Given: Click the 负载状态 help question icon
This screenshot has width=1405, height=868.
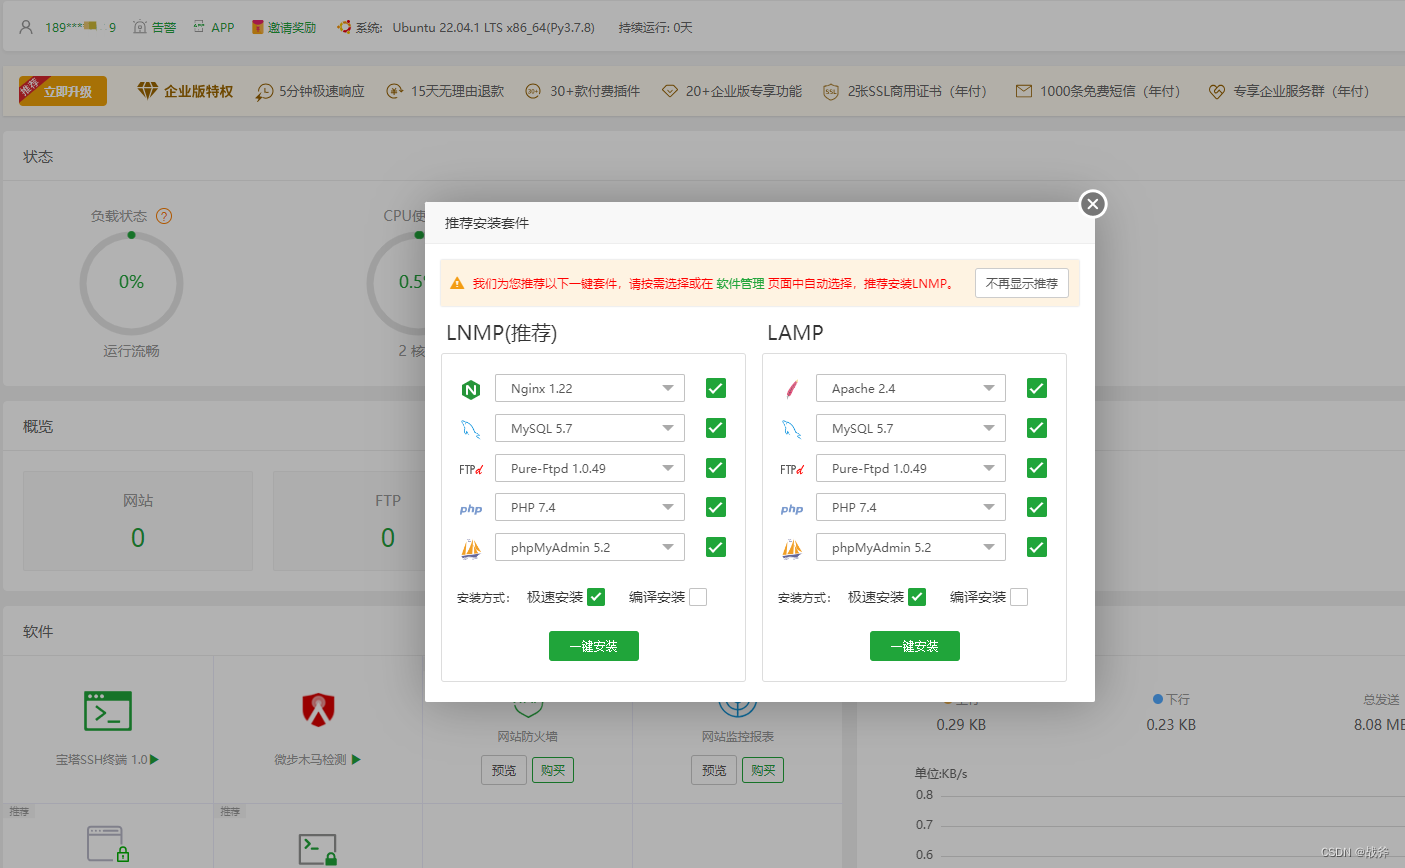Looking at the screenshot, I should (x=164, y=216).
